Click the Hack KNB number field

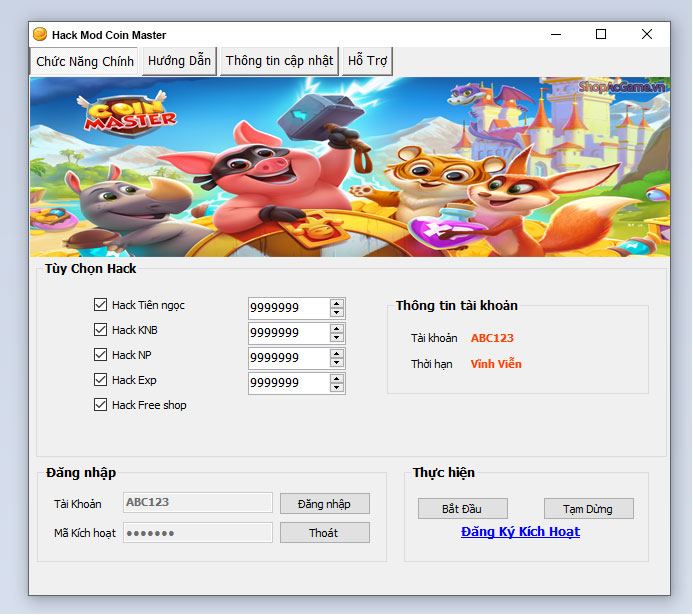[x=289, y=333]
